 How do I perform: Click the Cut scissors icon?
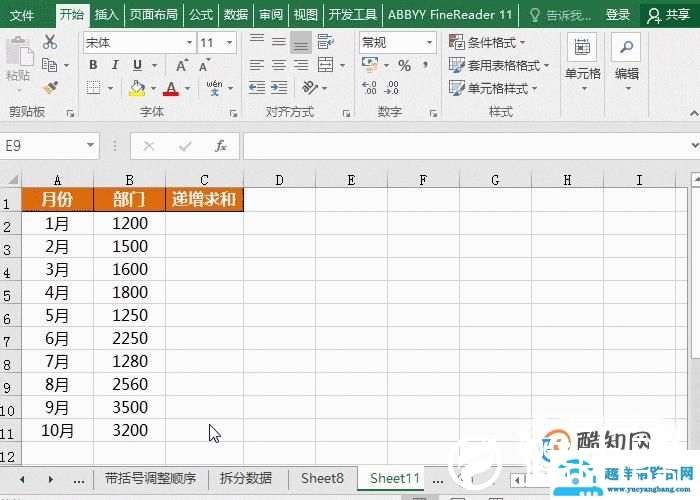(50, 42)
